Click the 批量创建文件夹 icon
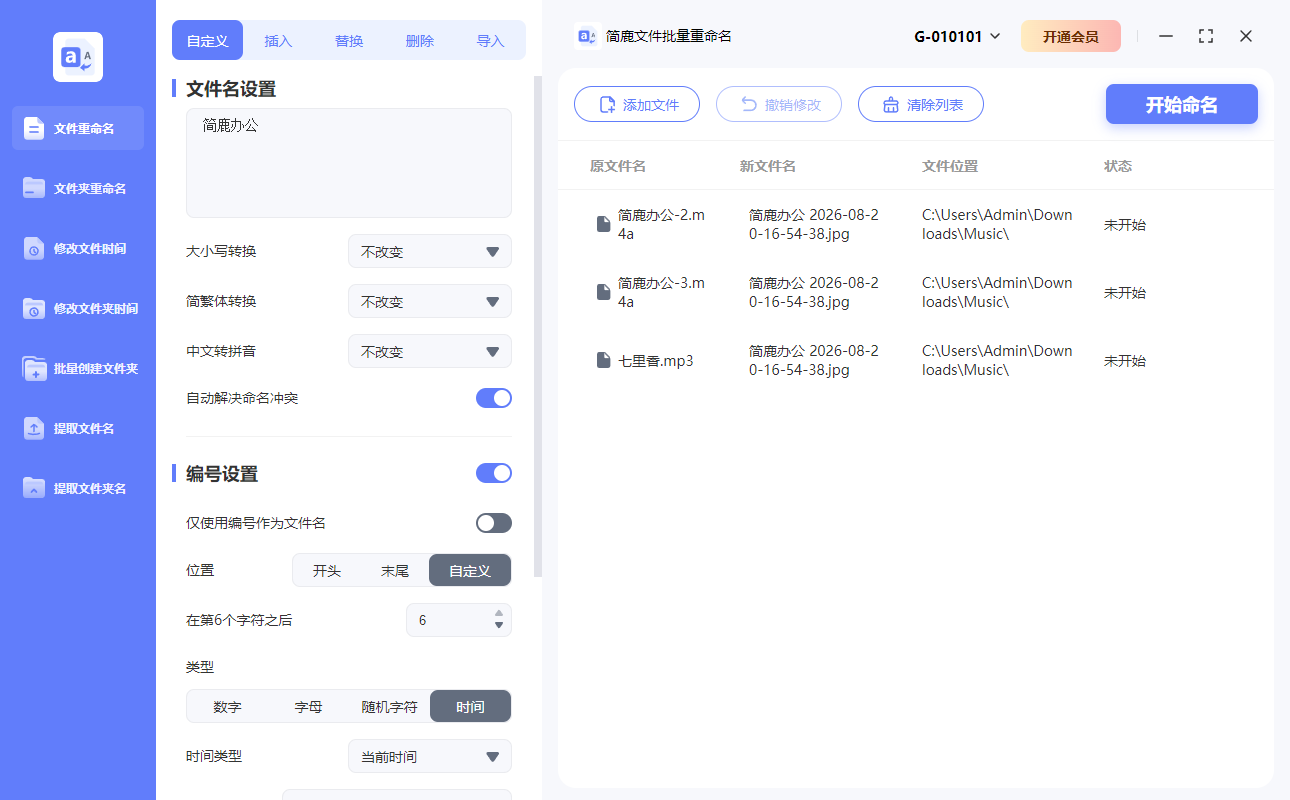 34,368
